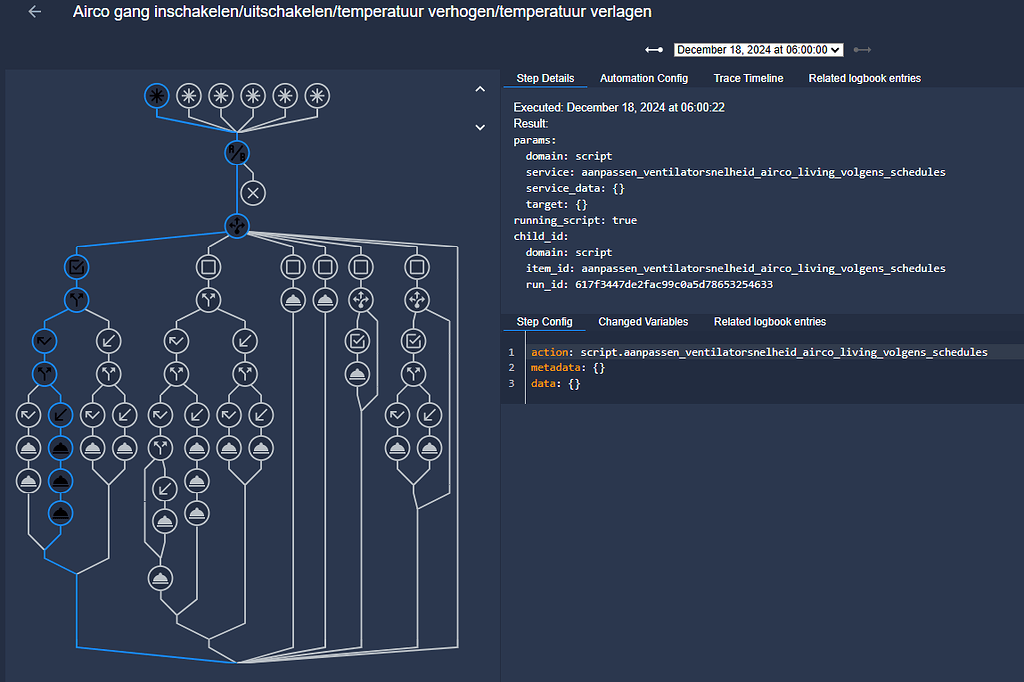The height and width of the screenshot is (682, 1024).
Task: Click the X circle node below condition
Action: (253, 193)
